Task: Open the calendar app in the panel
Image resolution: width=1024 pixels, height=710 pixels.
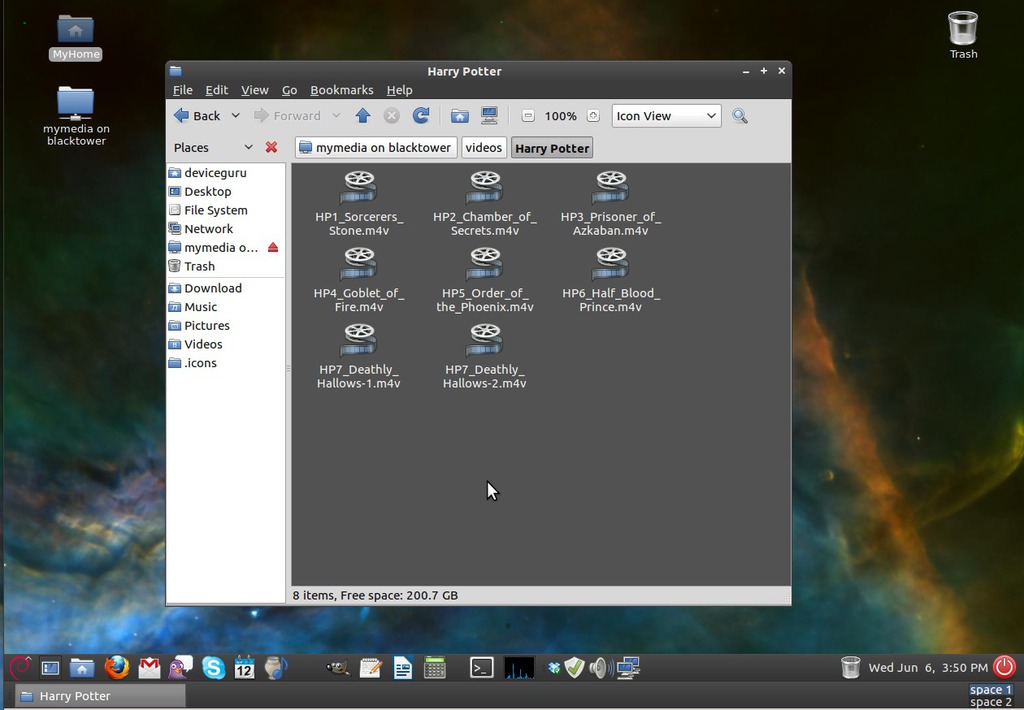Action: coord(244,668)
